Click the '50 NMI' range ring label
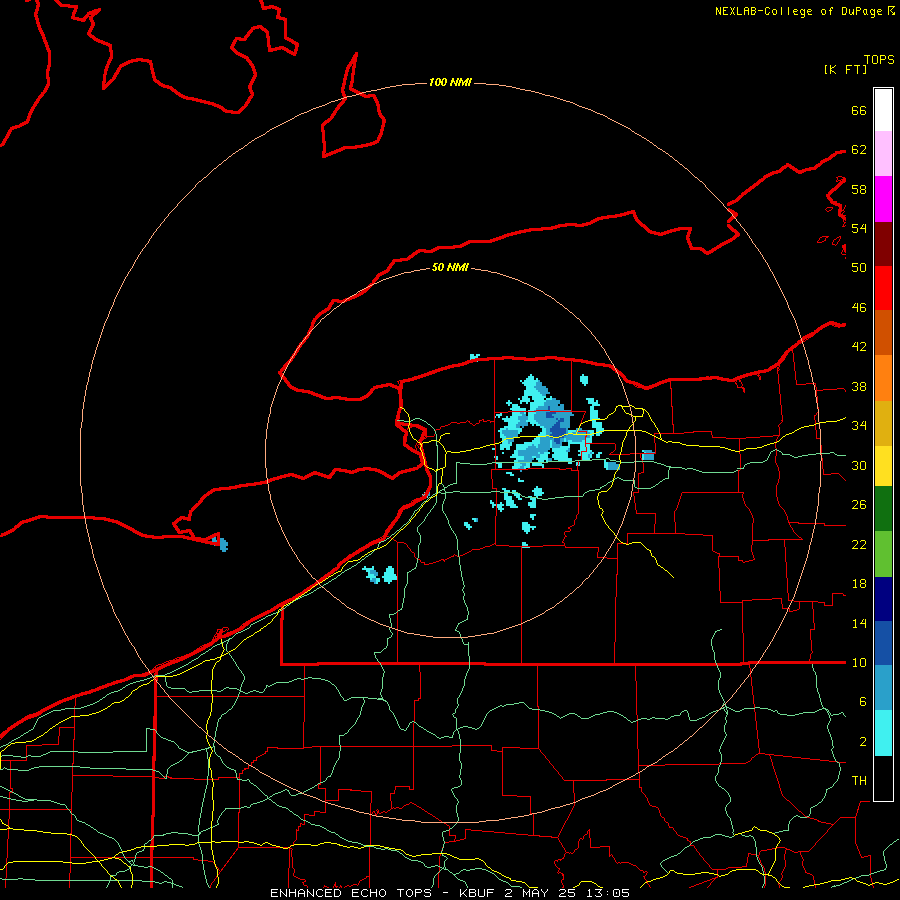 click(450, 267)
